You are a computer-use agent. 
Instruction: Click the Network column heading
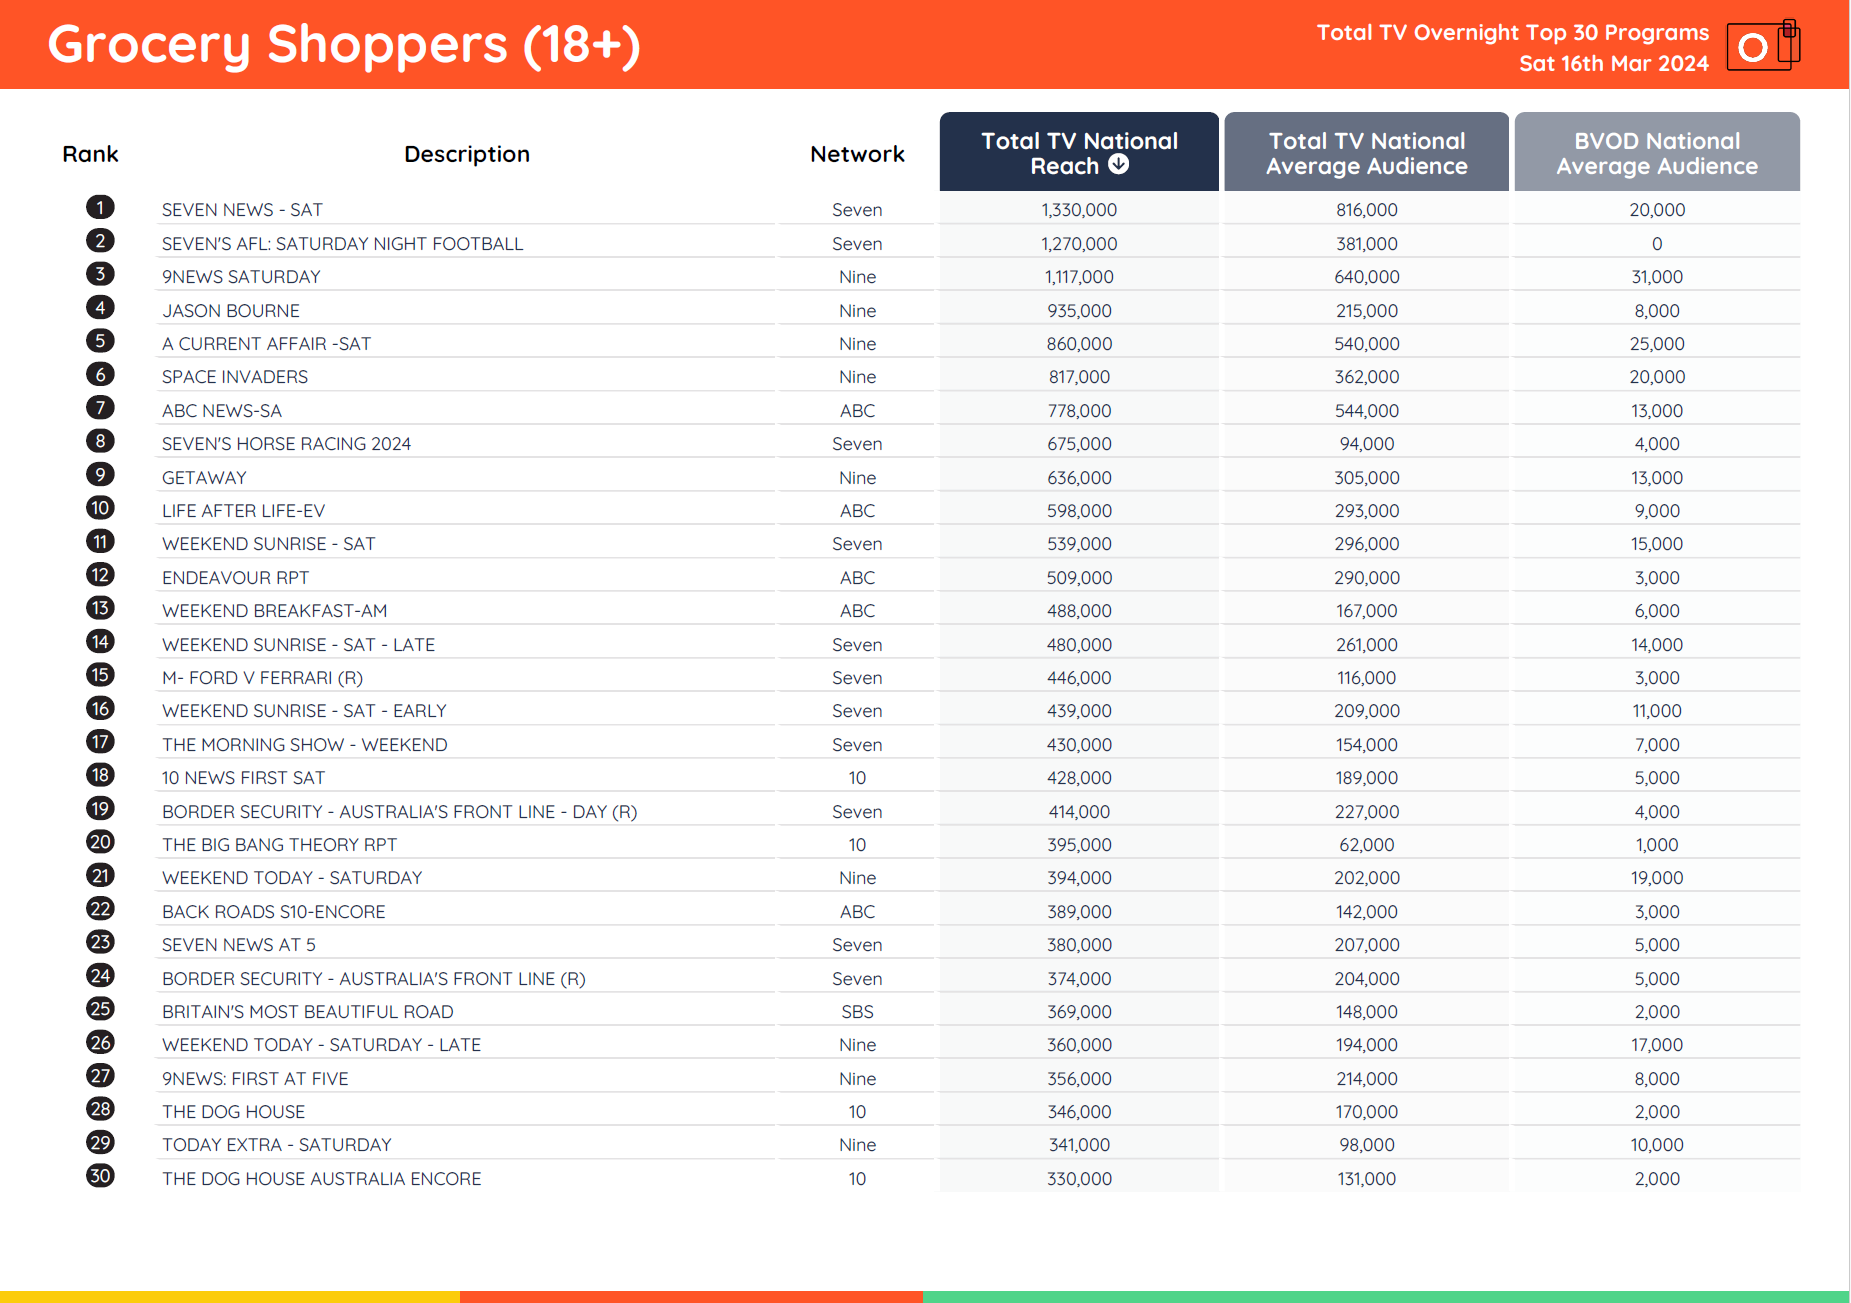point(857,154)
